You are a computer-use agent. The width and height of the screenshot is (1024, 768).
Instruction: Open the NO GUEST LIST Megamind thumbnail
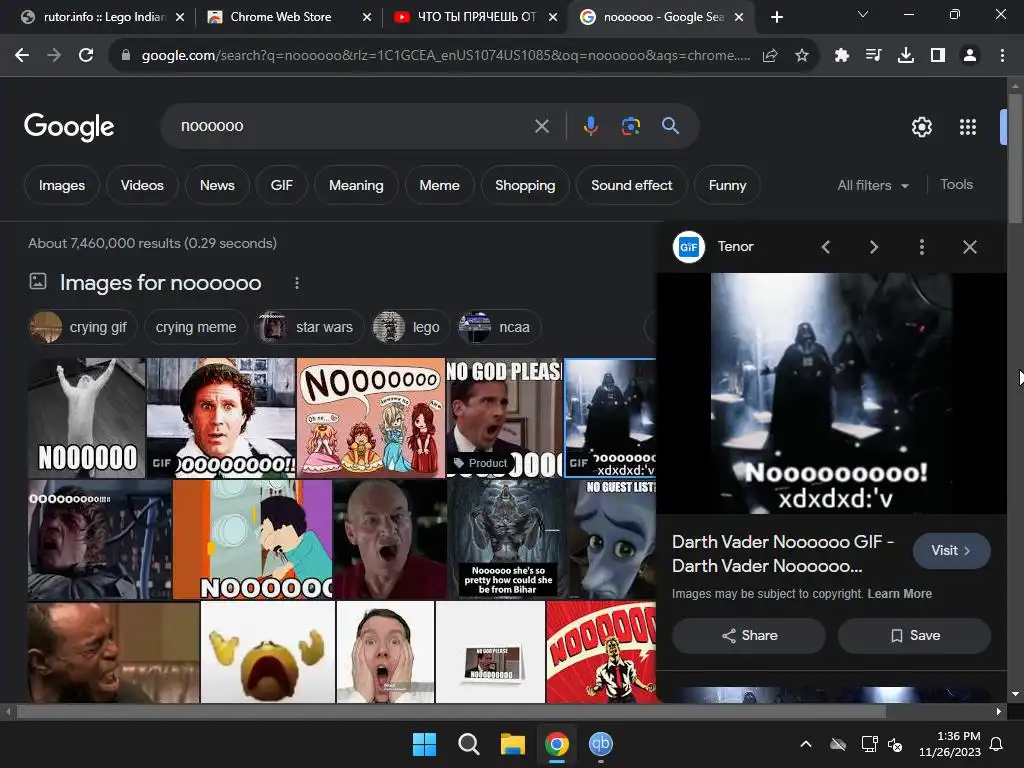[611, 539]
